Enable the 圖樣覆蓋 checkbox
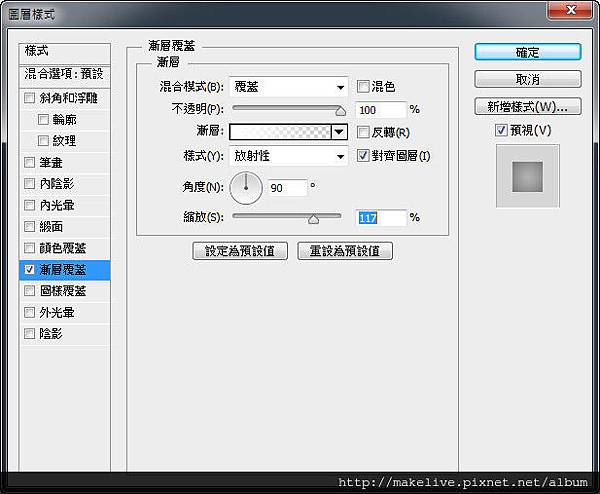This screenshot has height=494, width=600. click(x=29, y=291)
